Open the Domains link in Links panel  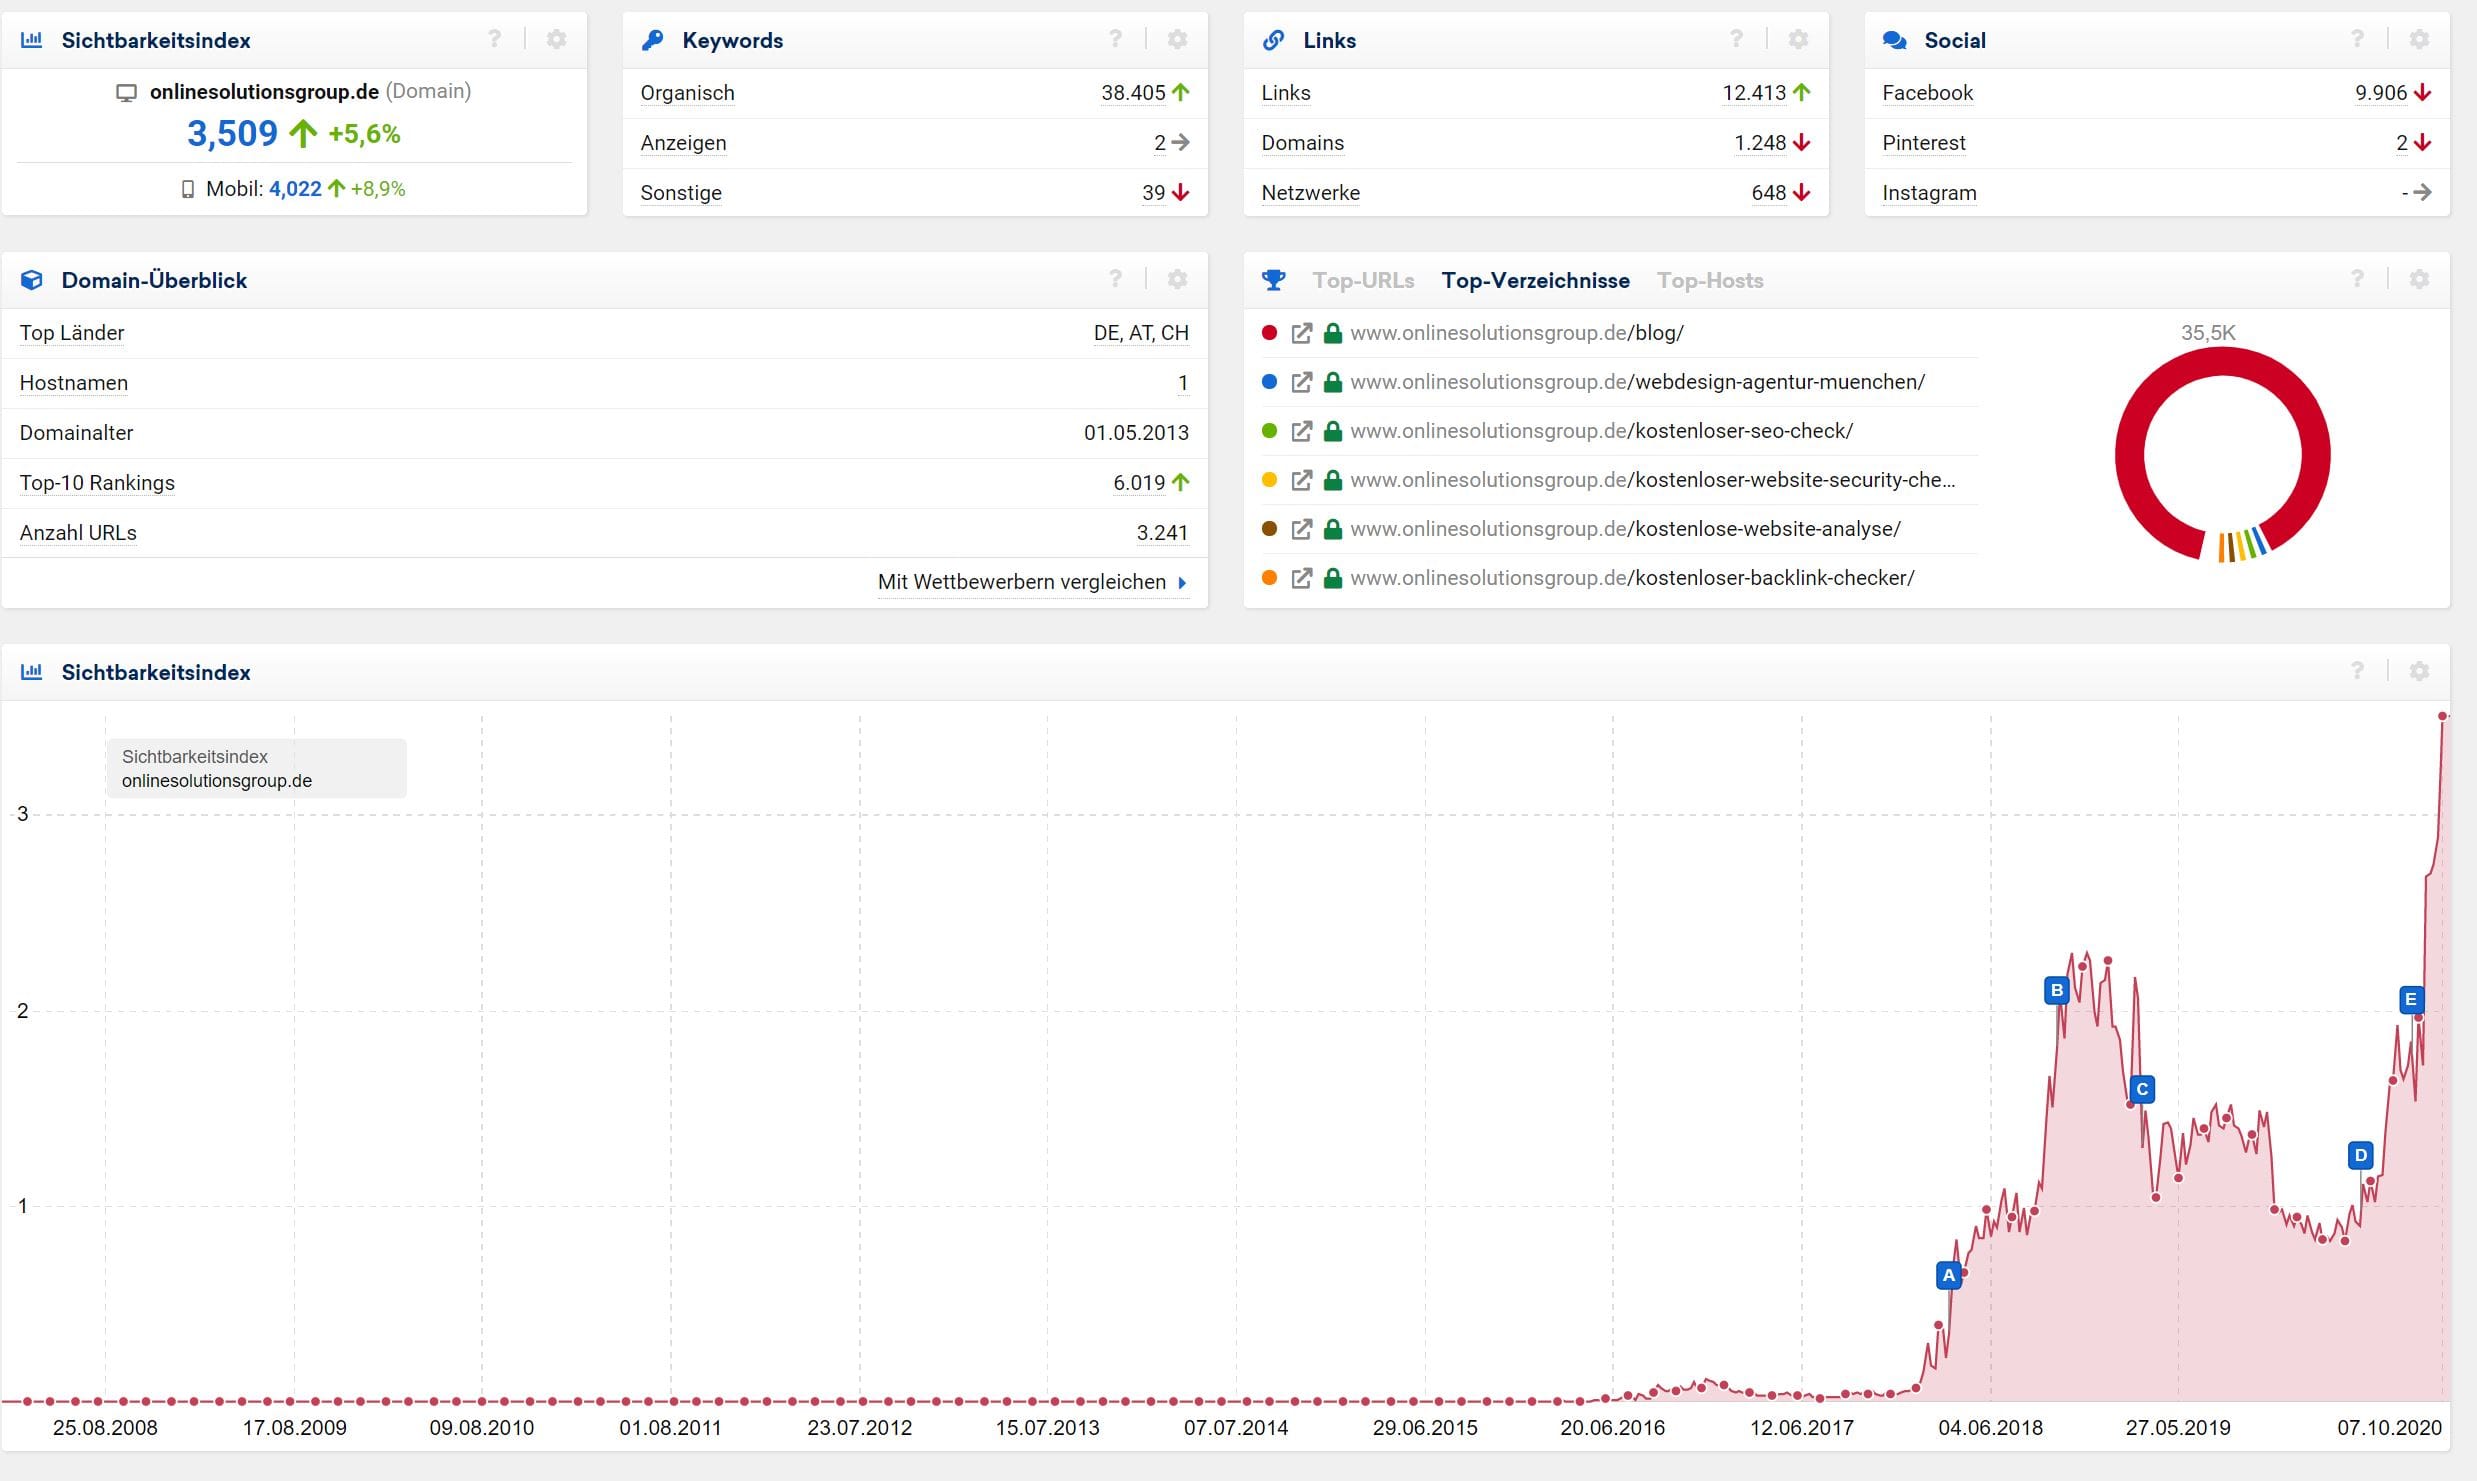(x=1302, y=143)
